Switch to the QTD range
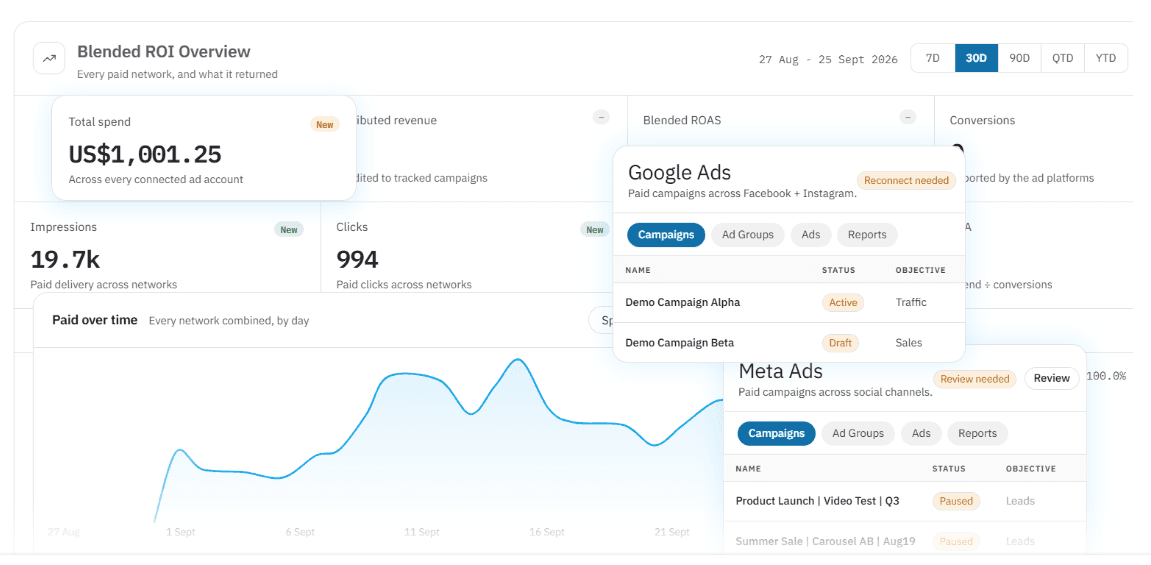Screen dimensions: 1151x565 (1062, 58)
